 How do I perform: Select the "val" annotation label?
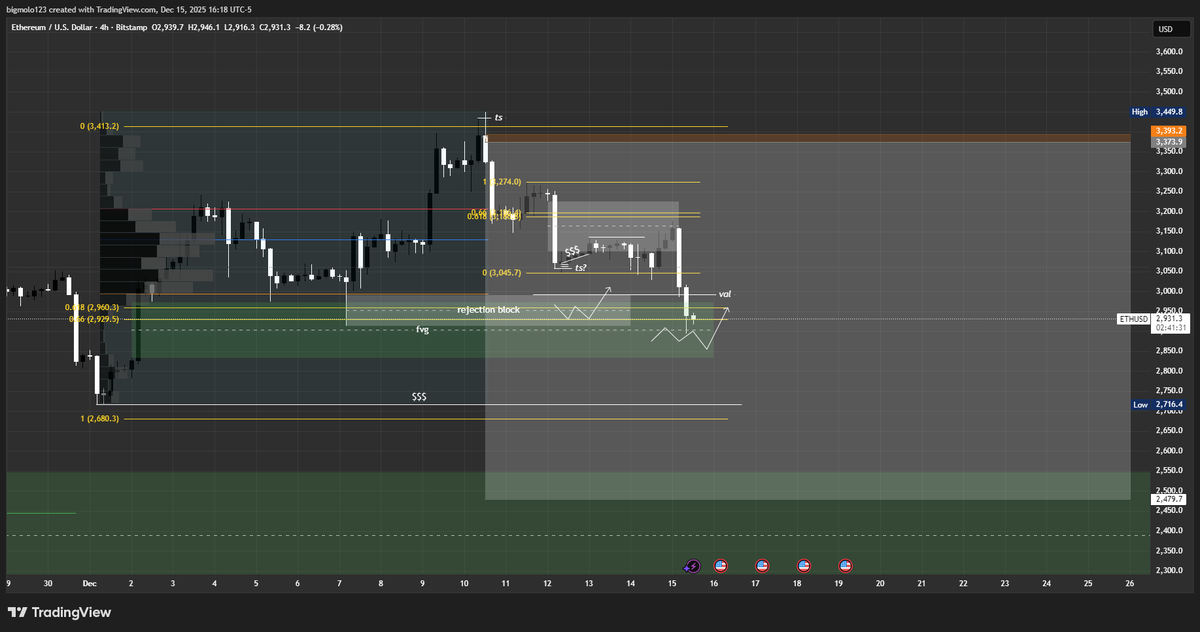pos(725,294)
